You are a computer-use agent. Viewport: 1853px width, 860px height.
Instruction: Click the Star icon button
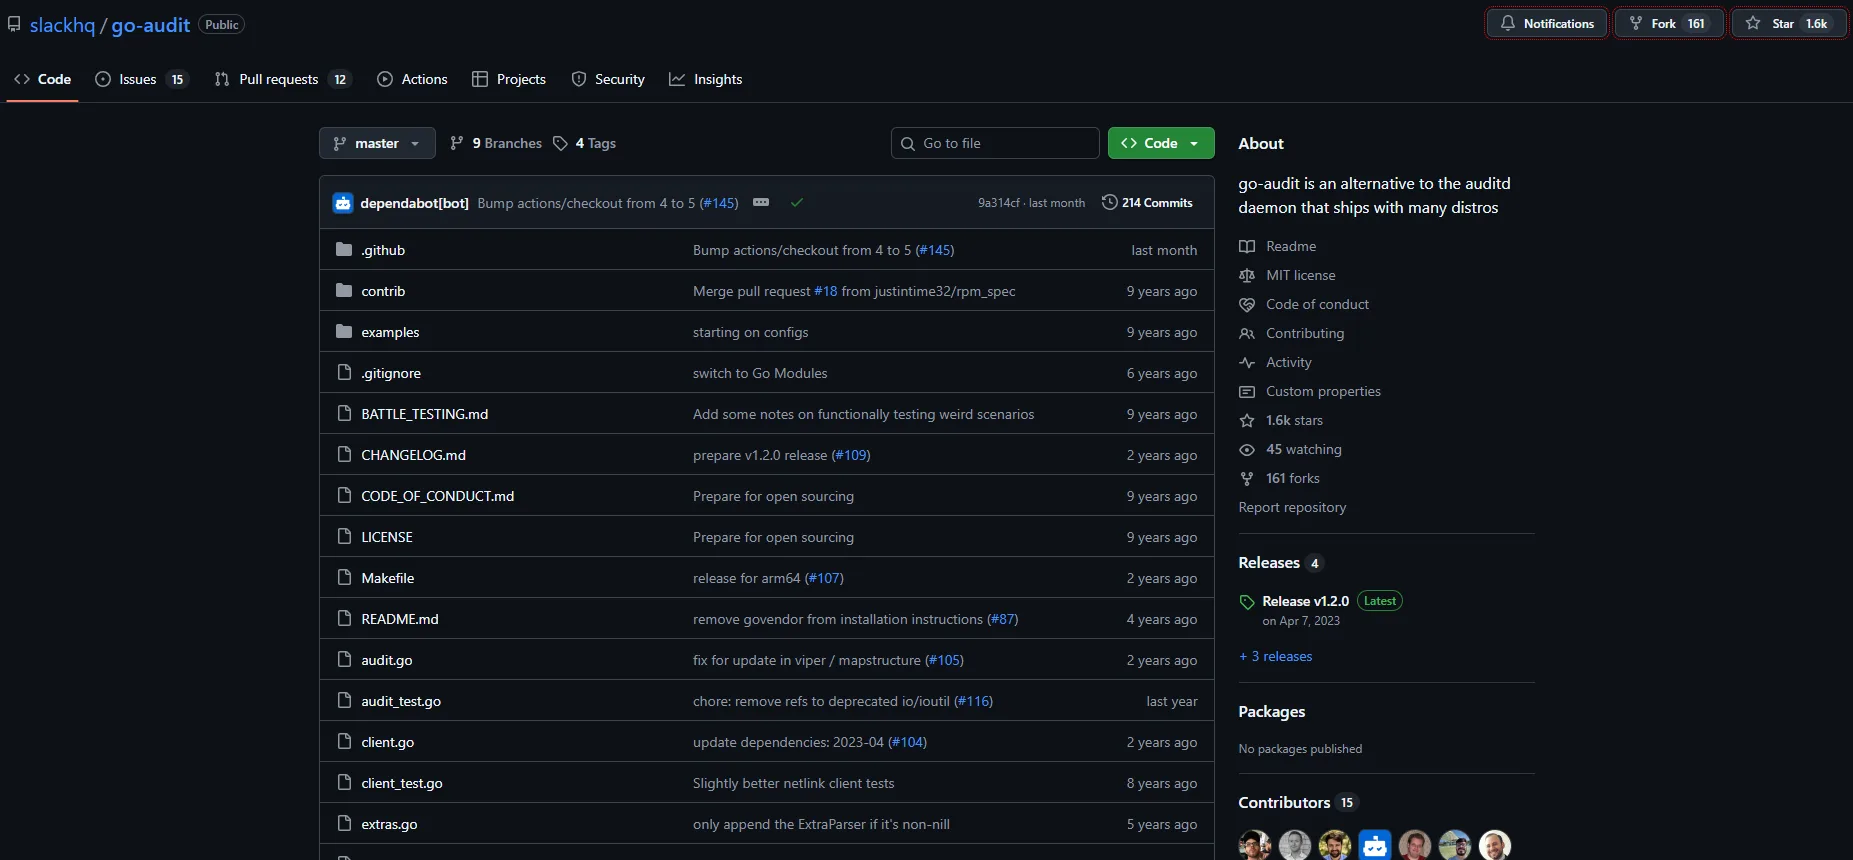(x=1753, y=24)
